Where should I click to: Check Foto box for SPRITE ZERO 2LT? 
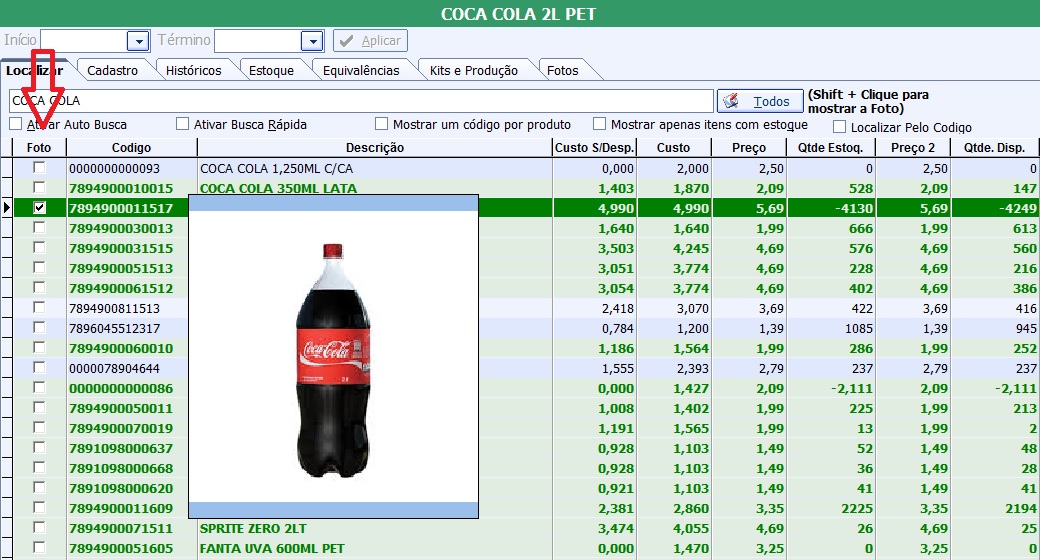click(x=40, y=527)
